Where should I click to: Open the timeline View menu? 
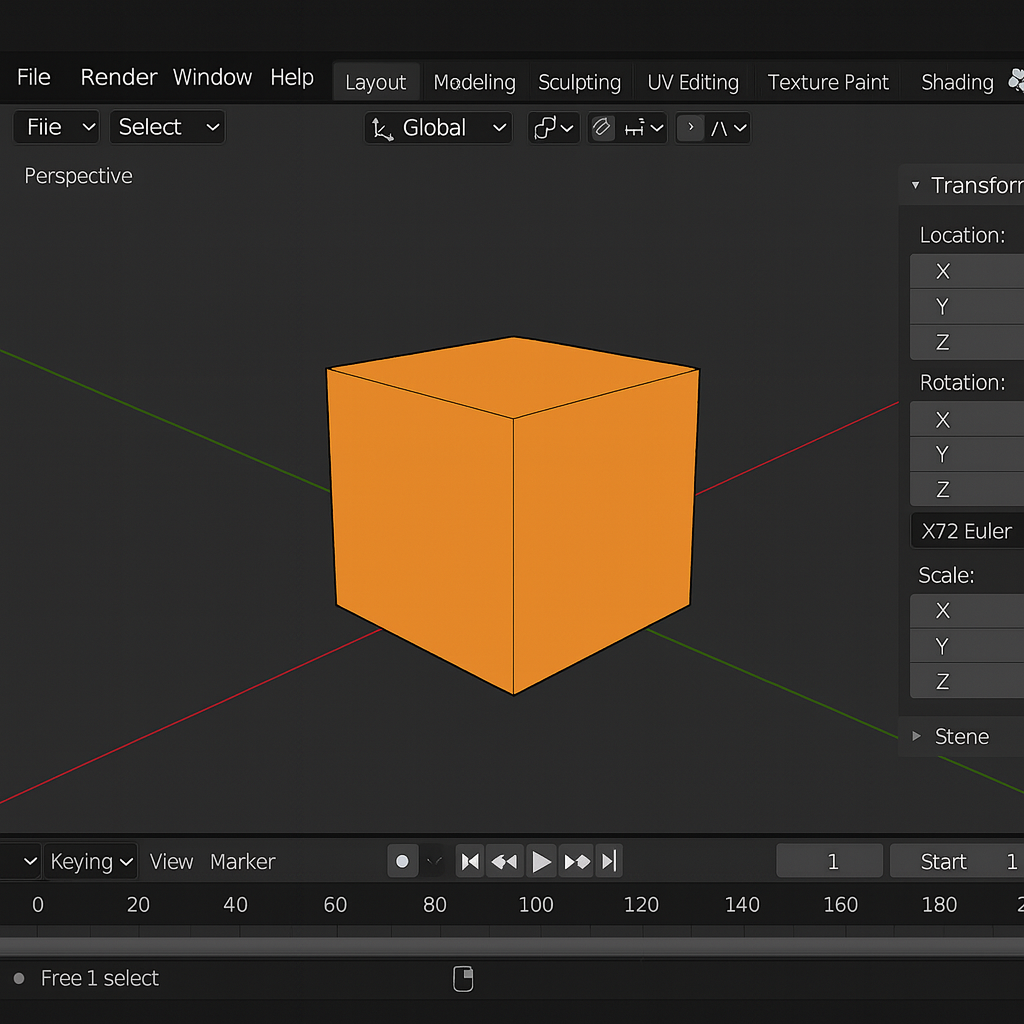171,861
